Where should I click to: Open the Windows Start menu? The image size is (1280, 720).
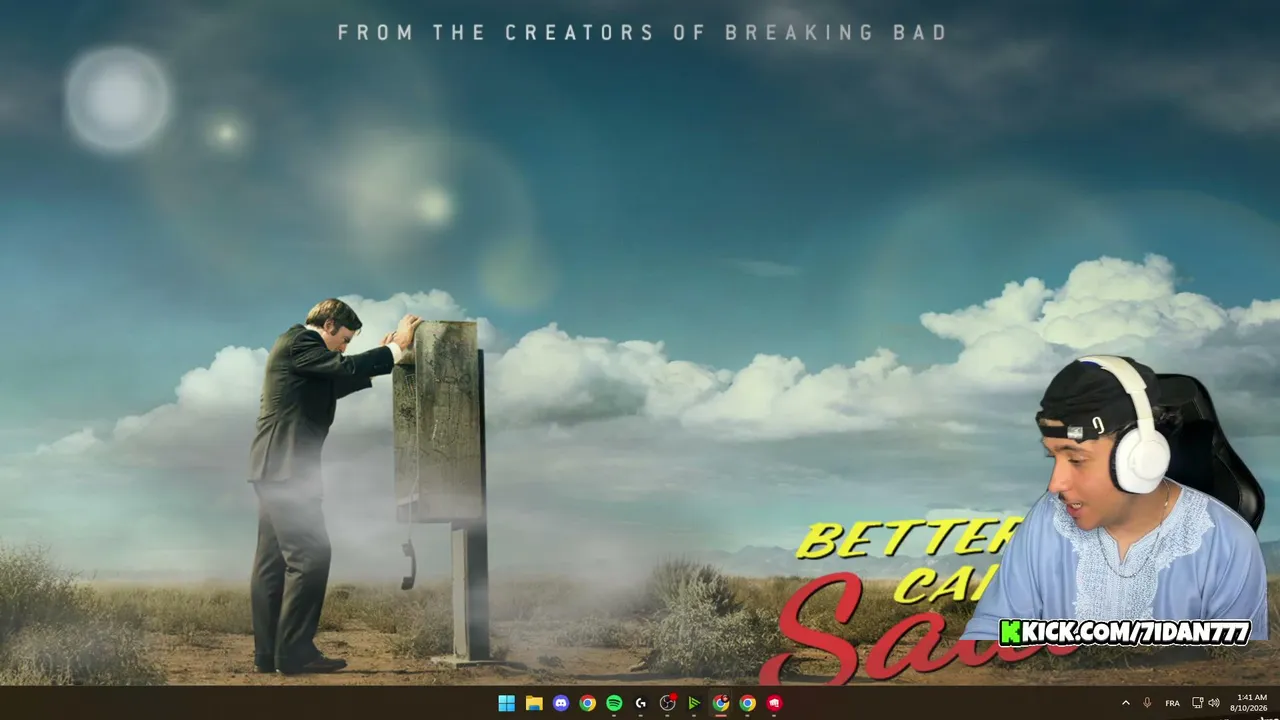coord(507,703)
